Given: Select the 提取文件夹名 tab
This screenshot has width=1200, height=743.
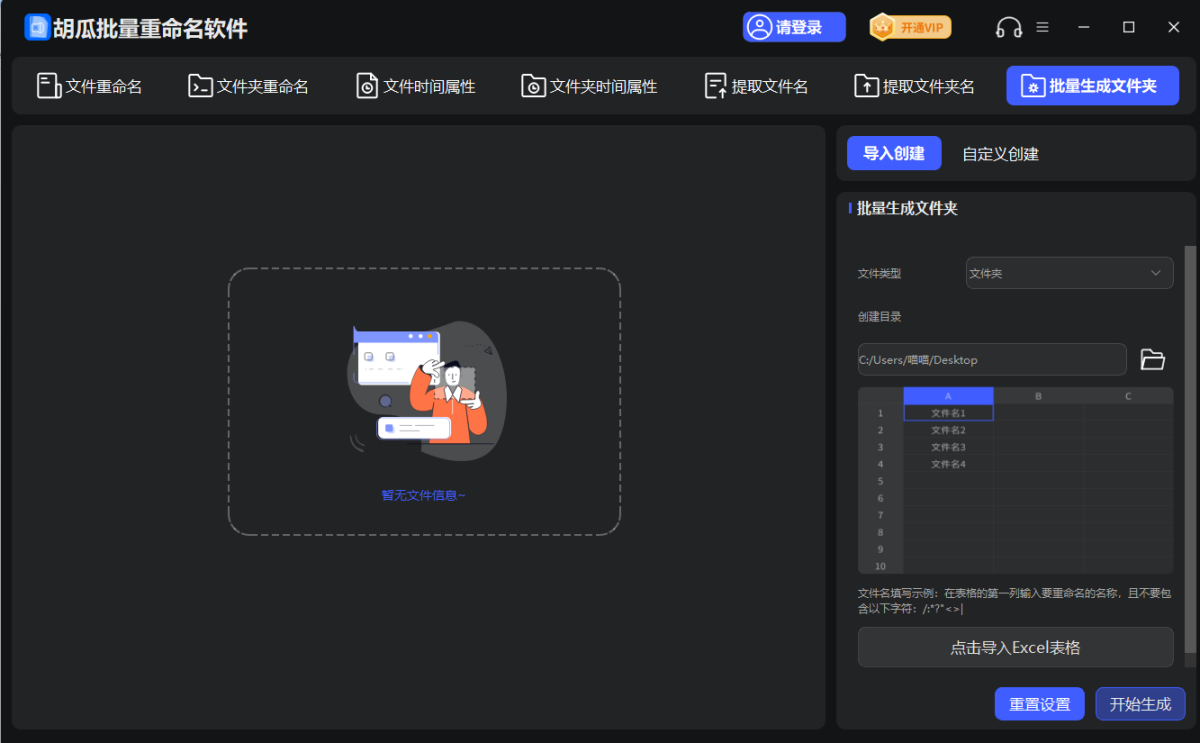Looking at the screenshot, I should 914,86.
